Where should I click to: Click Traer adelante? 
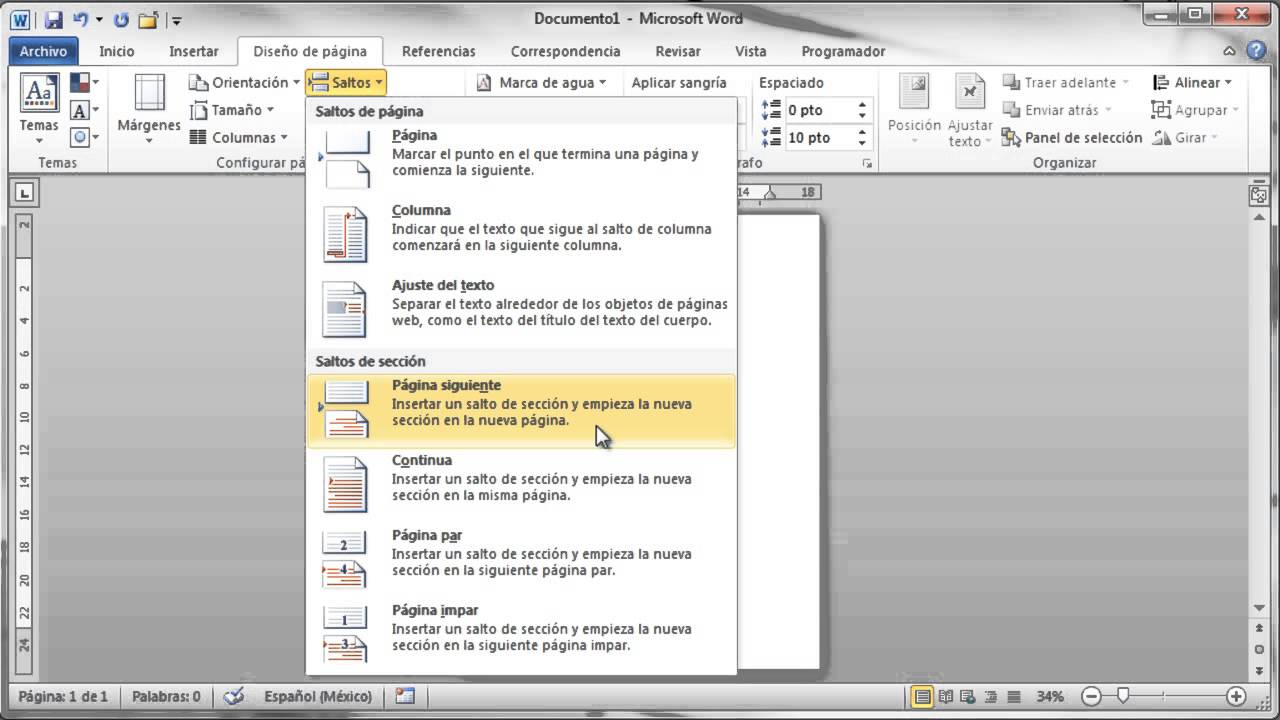coord(1060,83)
